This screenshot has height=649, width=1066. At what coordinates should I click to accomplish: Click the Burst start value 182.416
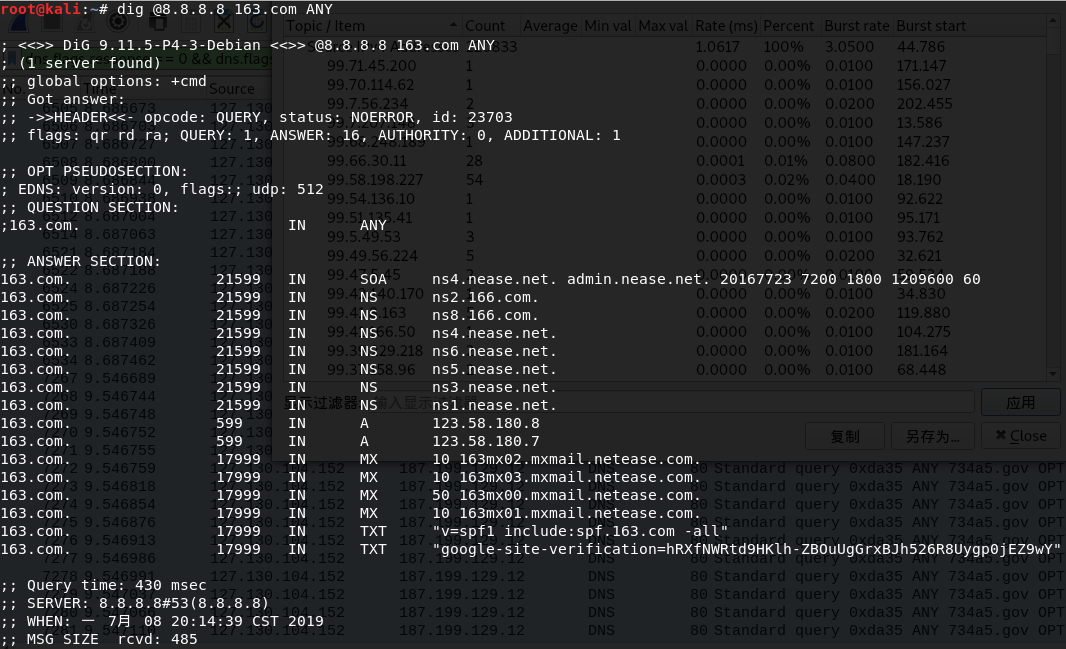[x=923, y=161]
